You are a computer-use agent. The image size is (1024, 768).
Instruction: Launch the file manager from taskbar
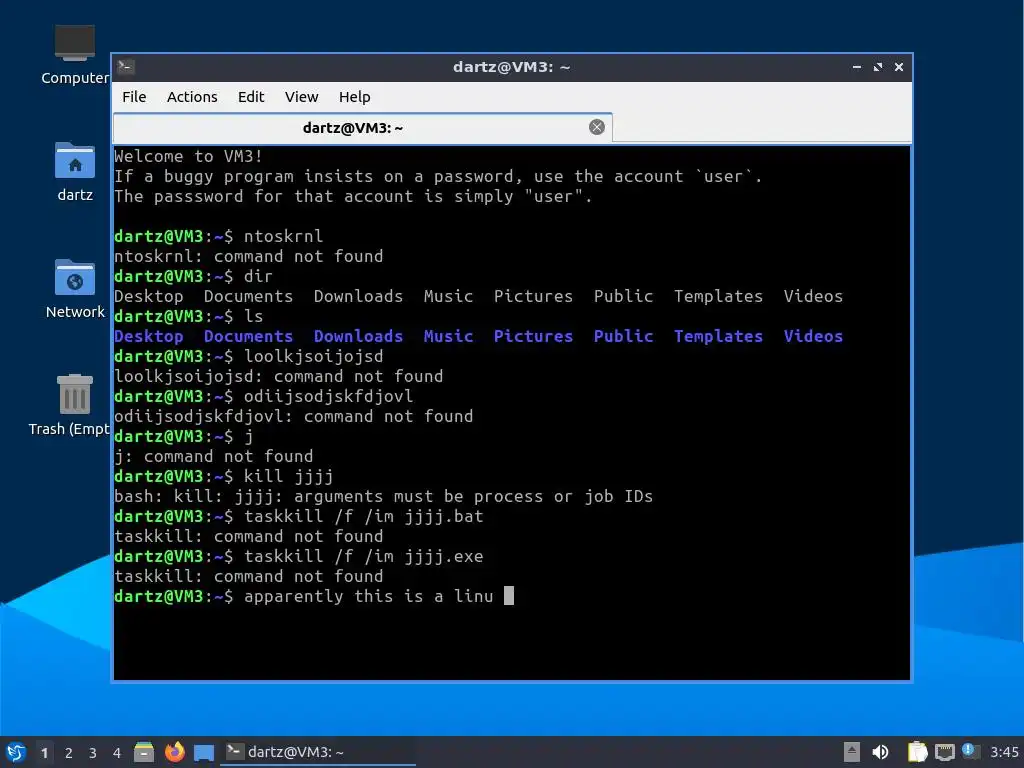[x=144, y=752]
